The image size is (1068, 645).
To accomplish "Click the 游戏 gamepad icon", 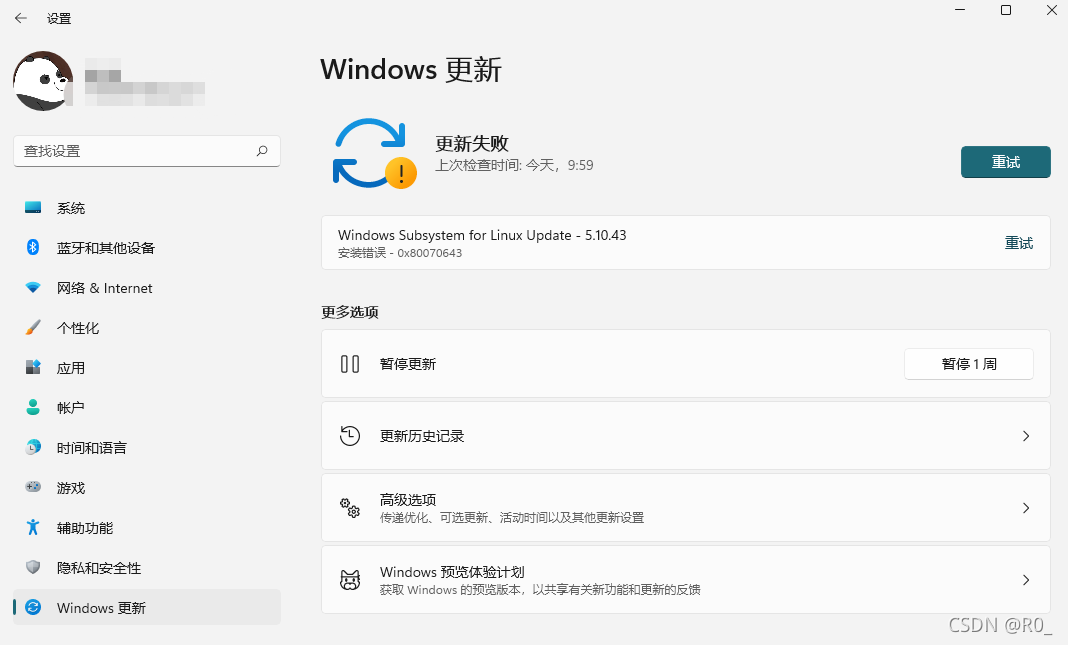I will coord(33,487).
